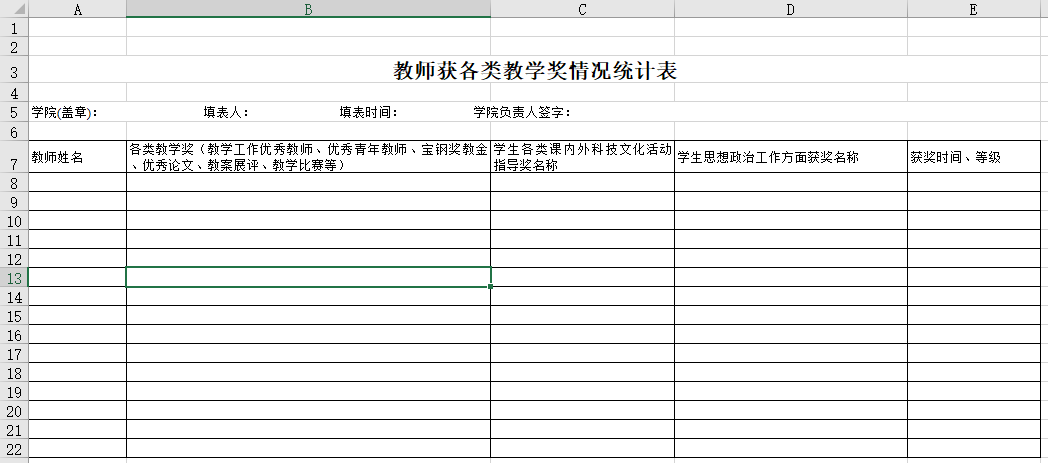
Task: Select the 各类教学奖 header cell
Action: coord(308,158)
